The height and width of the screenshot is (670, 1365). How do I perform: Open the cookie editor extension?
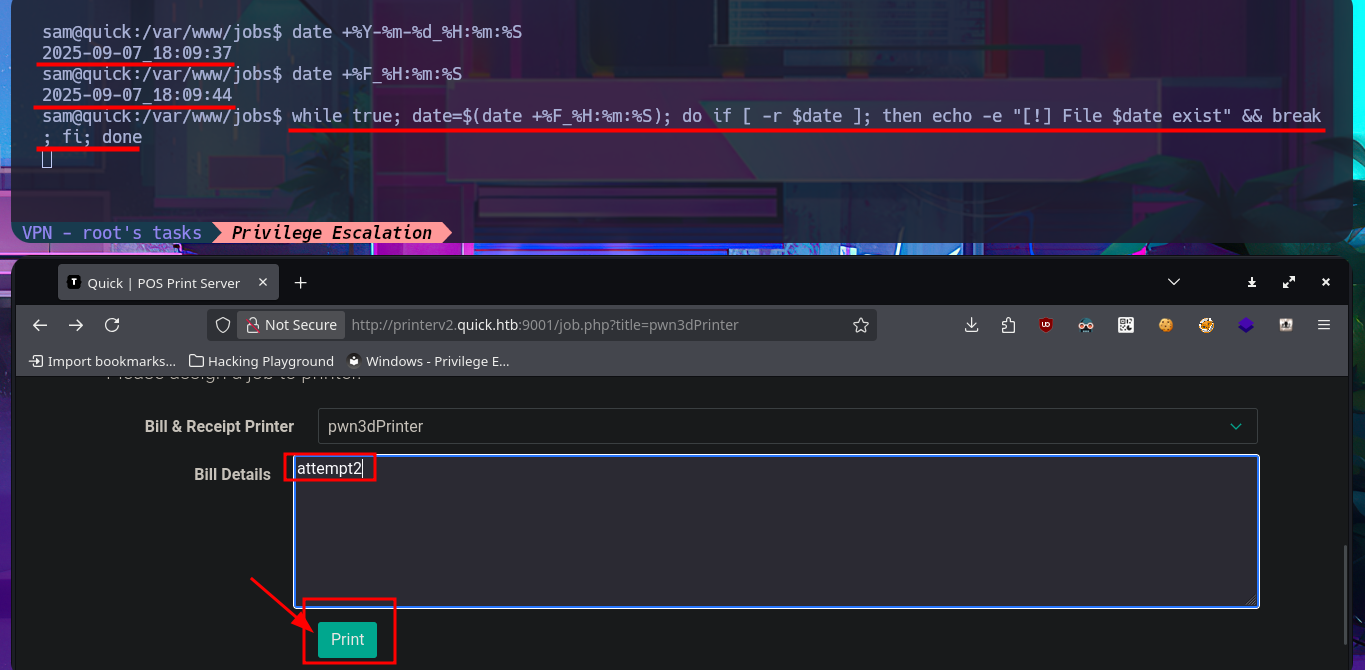pos(1165,325)
